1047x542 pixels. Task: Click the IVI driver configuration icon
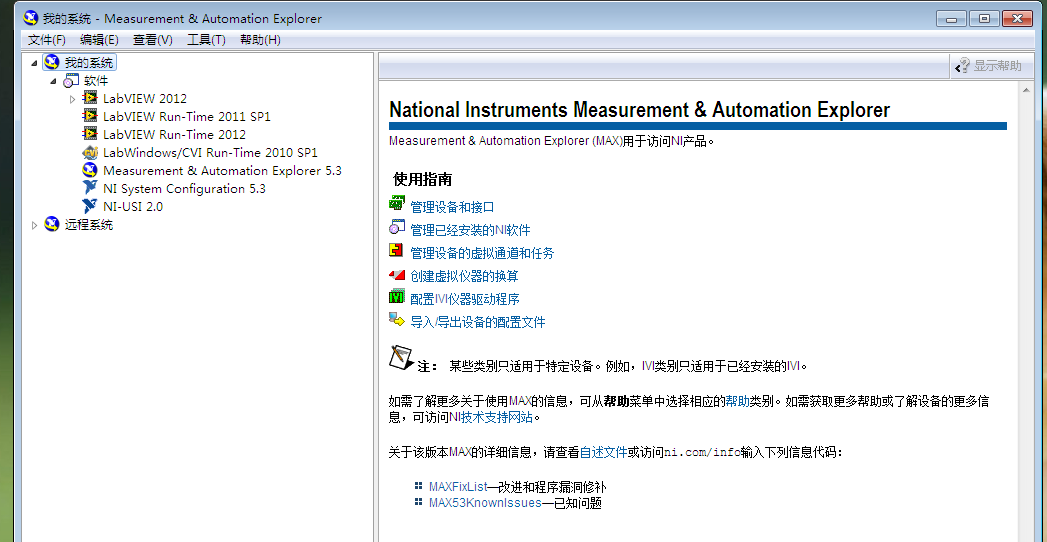[397, 297]
